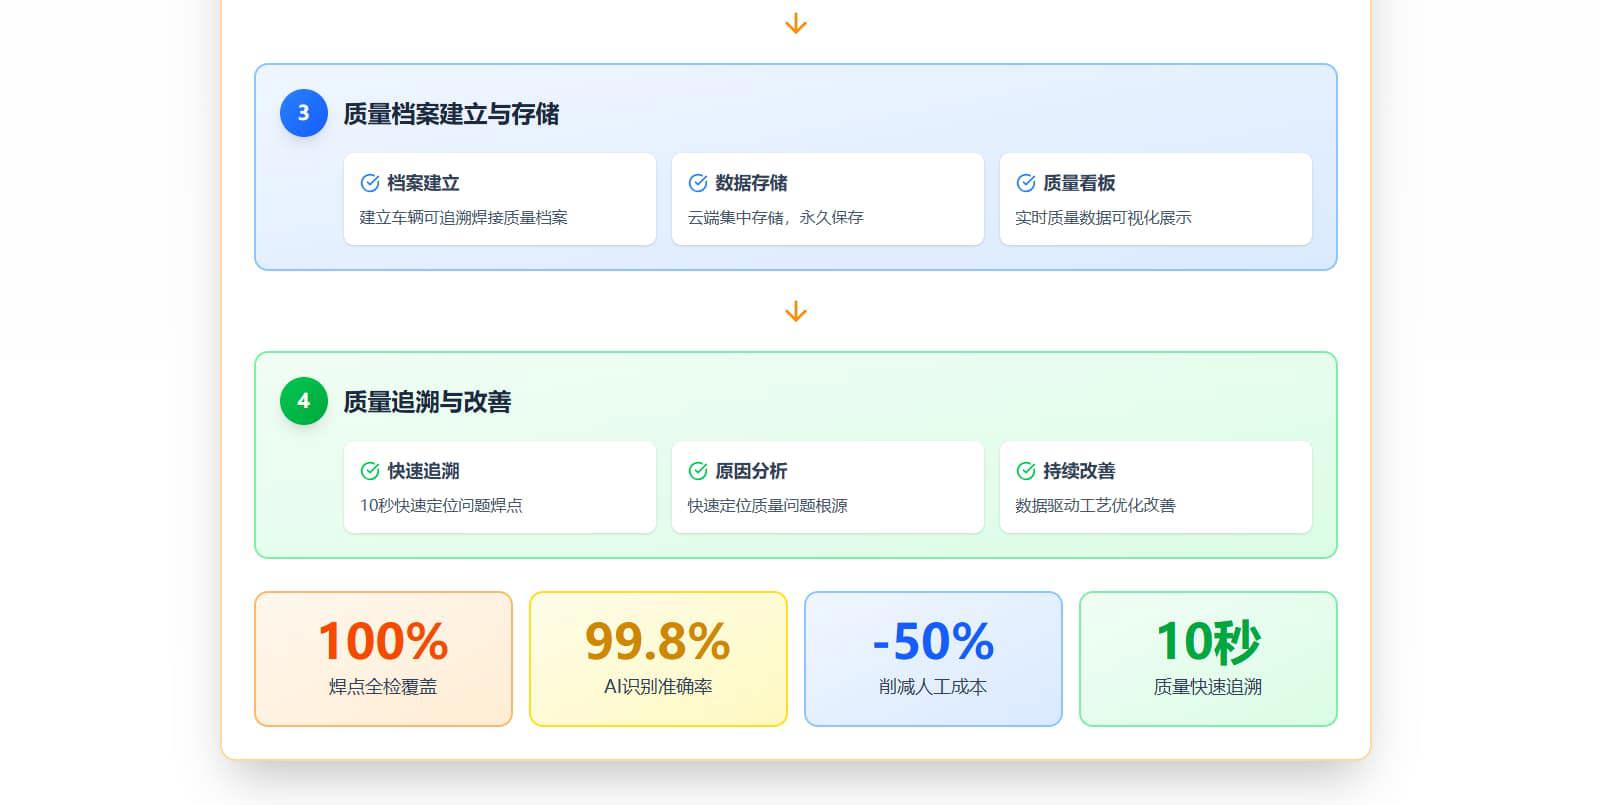Click the 云端集中存储，永久保存 text
Screen dimensions: 1600x805
(x=775, y=218)
